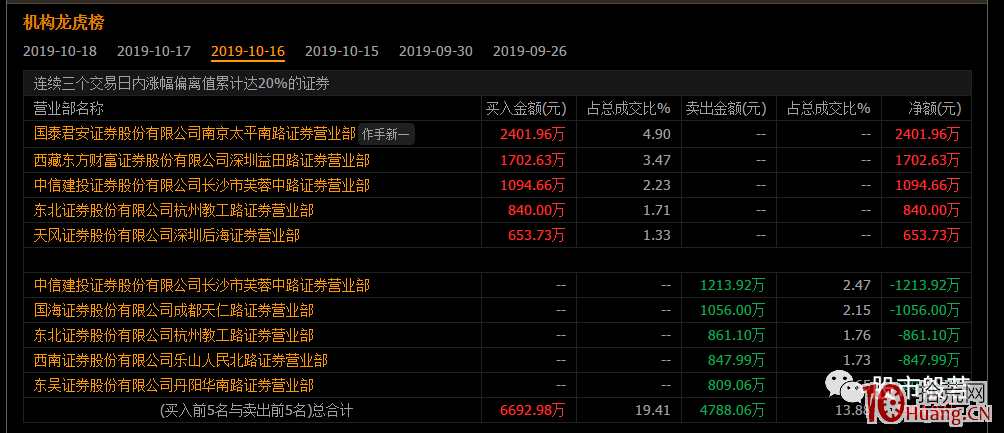Click buy amount 1094.66万 in 买入金额 column
The width and height of the screenshot is (1004, 433).
point(533,186)
